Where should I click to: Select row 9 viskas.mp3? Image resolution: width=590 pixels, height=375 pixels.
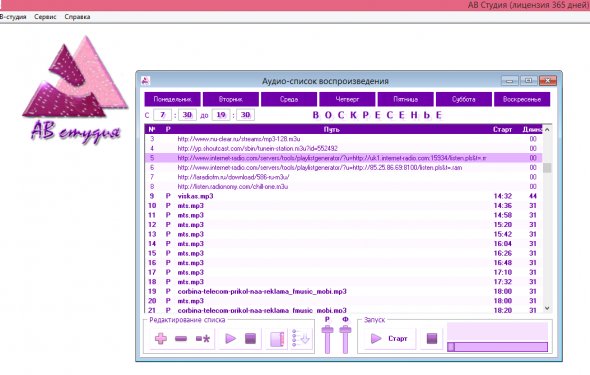pyautogui.click(x=343, y=196)
